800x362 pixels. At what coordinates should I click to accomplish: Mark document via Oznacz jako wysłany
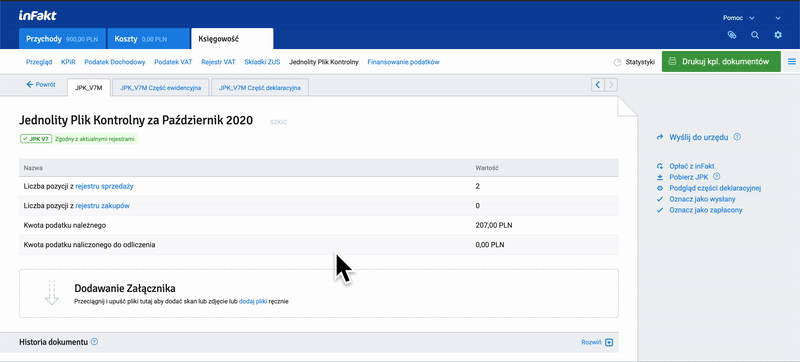[x=696, y=199]
